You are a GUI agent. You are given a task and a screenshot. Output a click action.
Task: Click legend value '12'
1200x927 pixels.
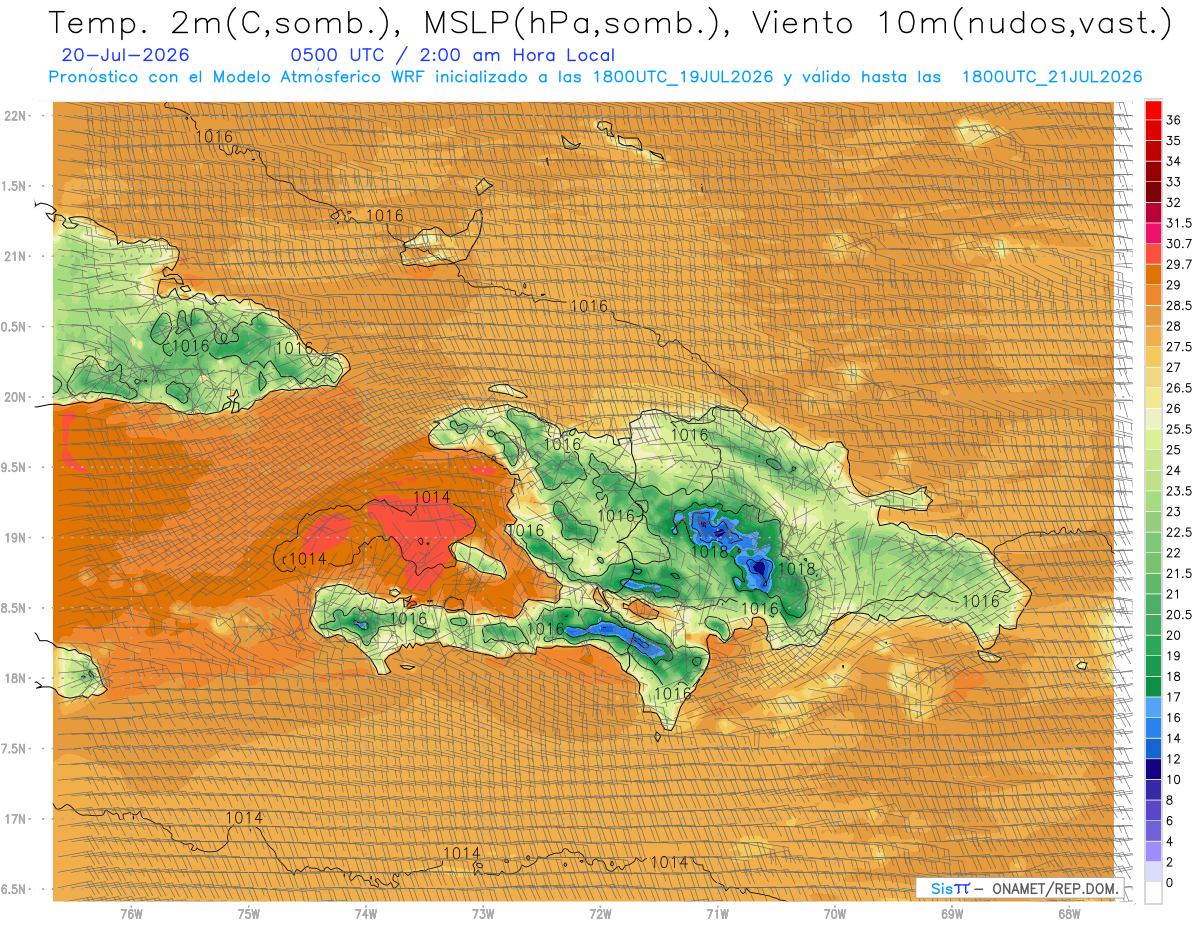(1174, 759)
